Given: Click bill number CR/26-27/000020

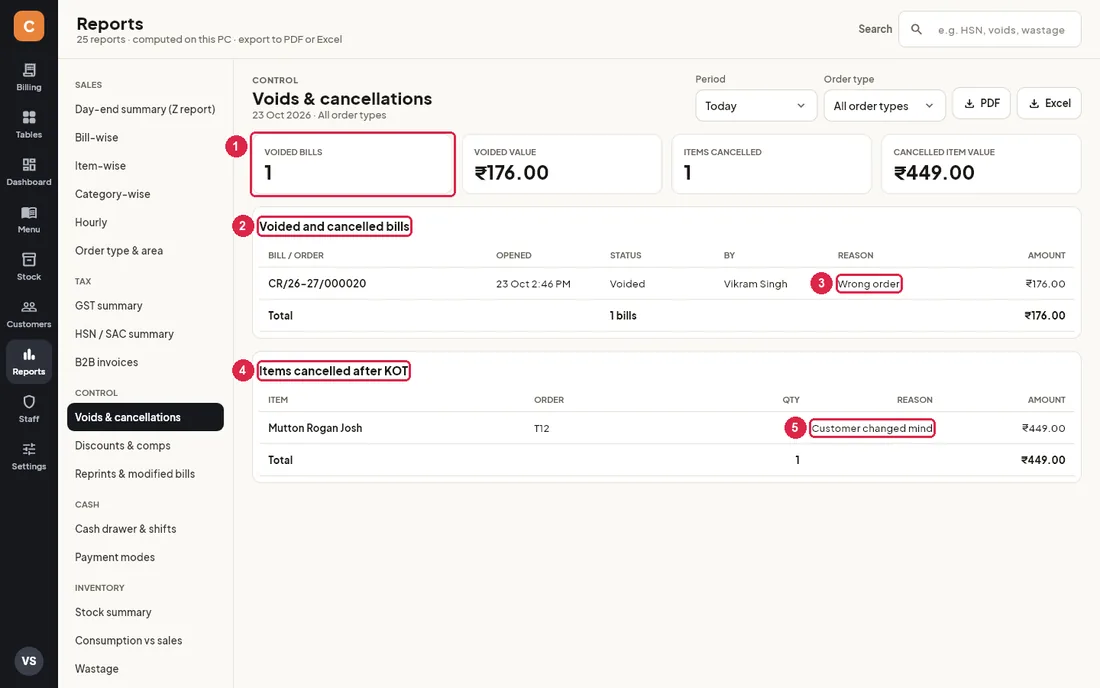Looking at the screenshot, I should [317, 283].
